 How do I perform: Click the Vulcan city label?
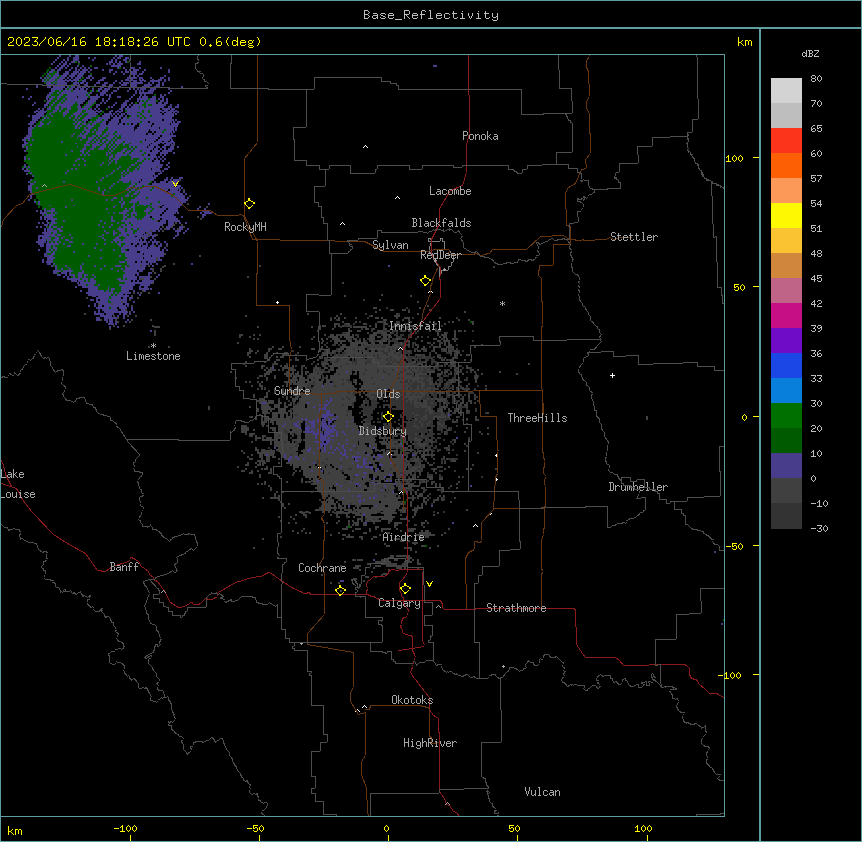pyautogui.click(x=543, y=792)
